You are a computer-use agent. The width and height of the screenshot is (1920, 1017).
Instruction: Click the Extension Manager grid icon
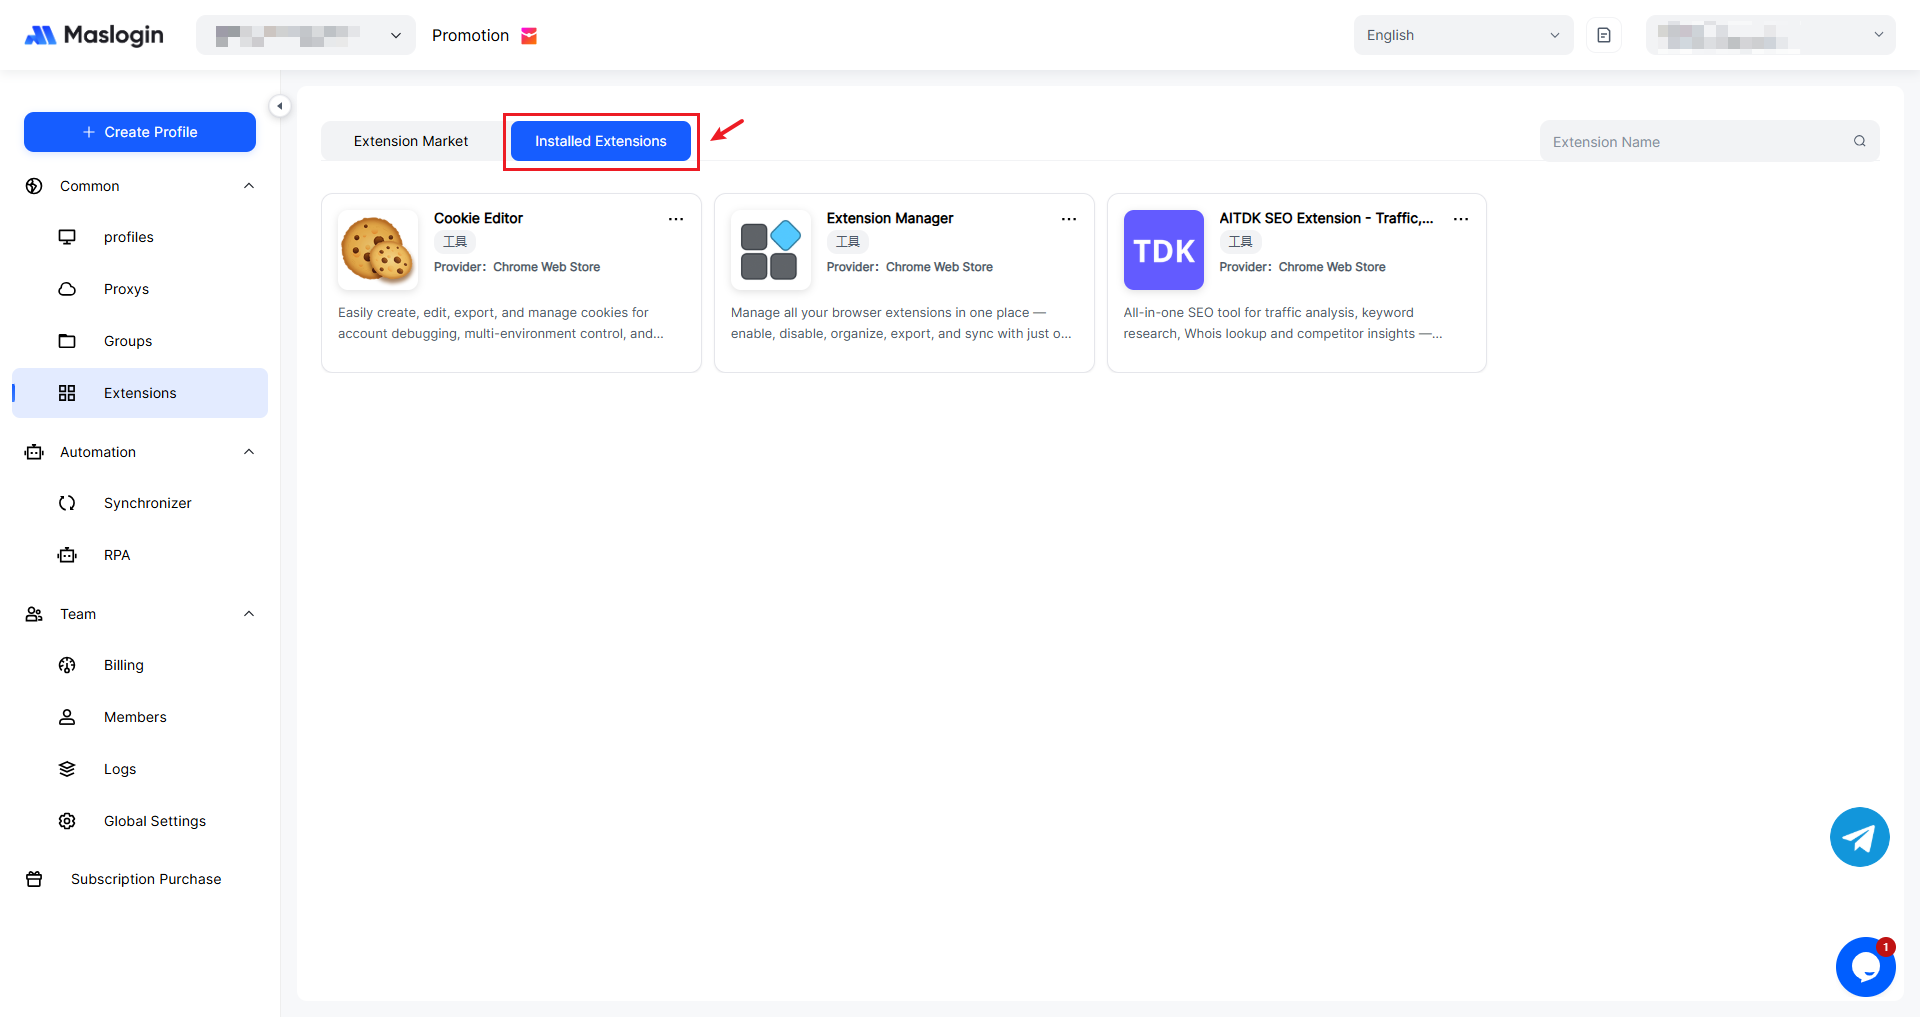click(x=770, y=250)
